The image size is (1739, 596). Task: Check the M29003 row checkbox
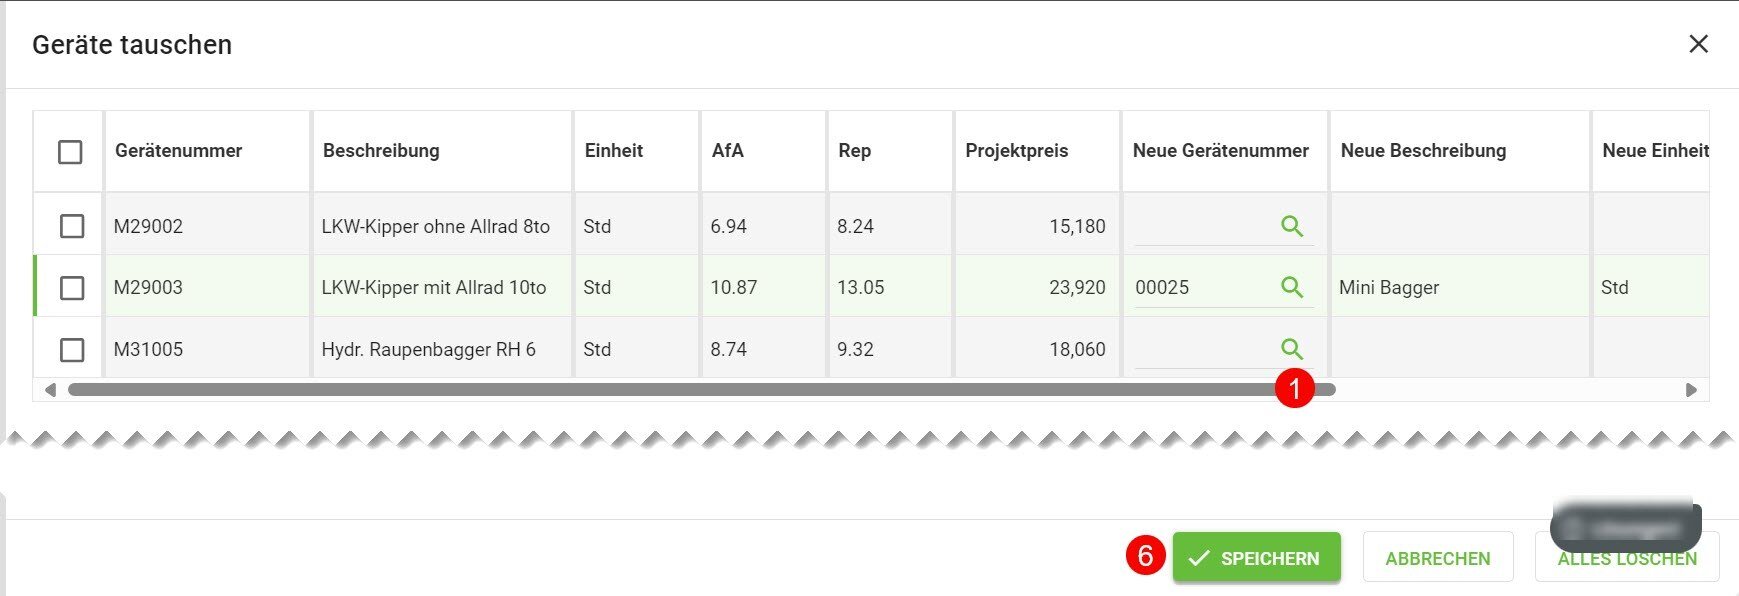tap(72, 288)
